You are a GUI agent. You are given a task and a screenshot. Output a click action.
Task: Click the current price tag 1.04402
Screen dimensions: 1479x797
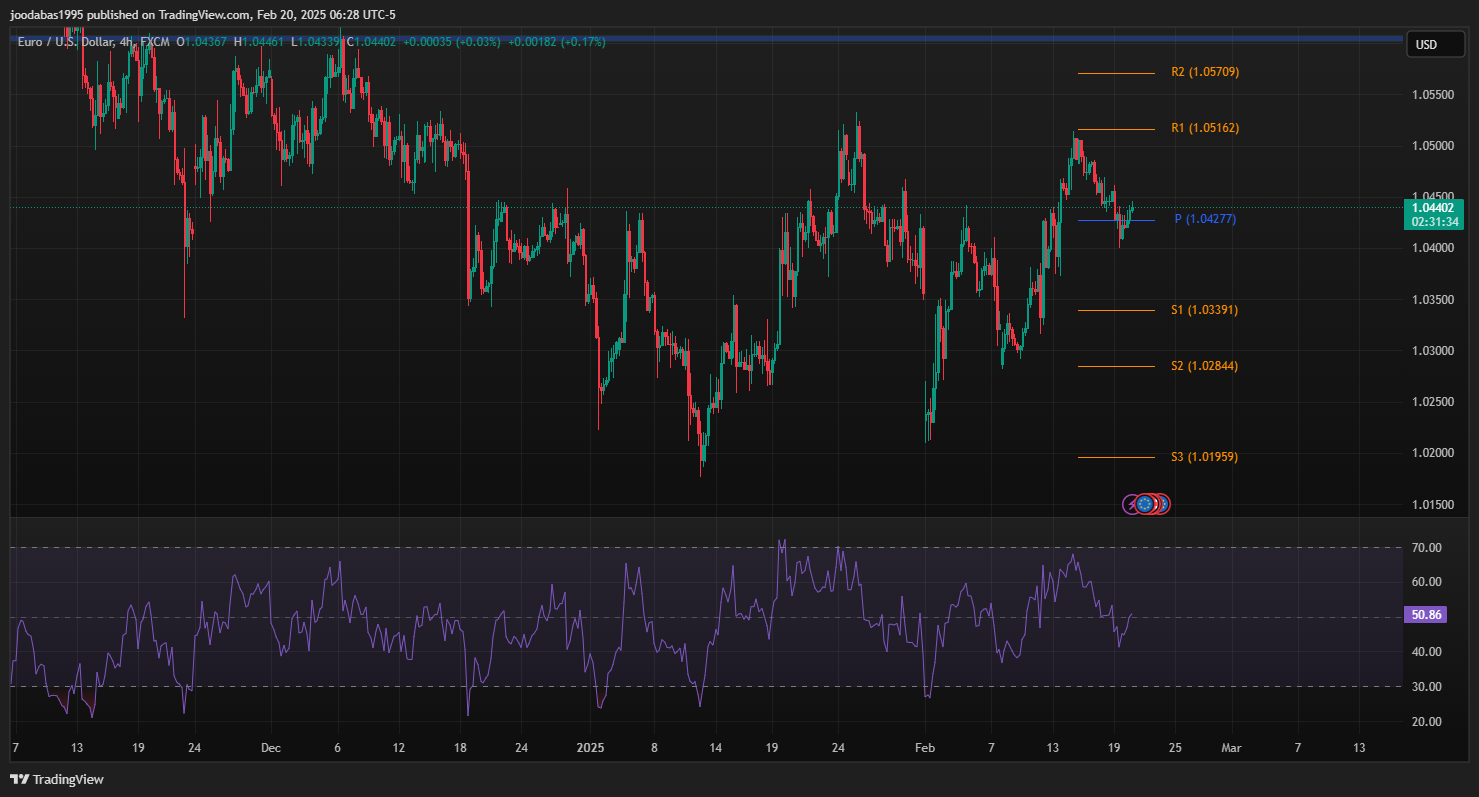(x=1433, y=207)
